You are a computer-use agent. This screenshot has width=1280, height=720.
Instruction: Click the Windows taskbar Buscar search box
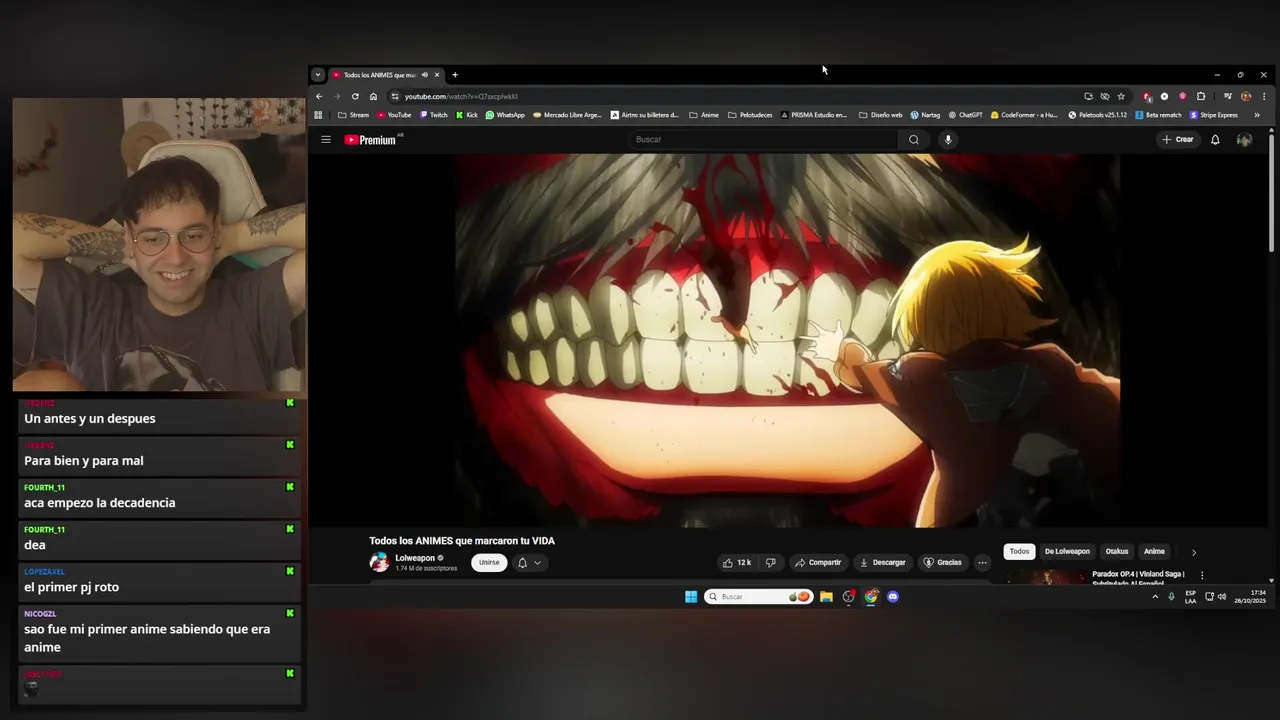758,596
